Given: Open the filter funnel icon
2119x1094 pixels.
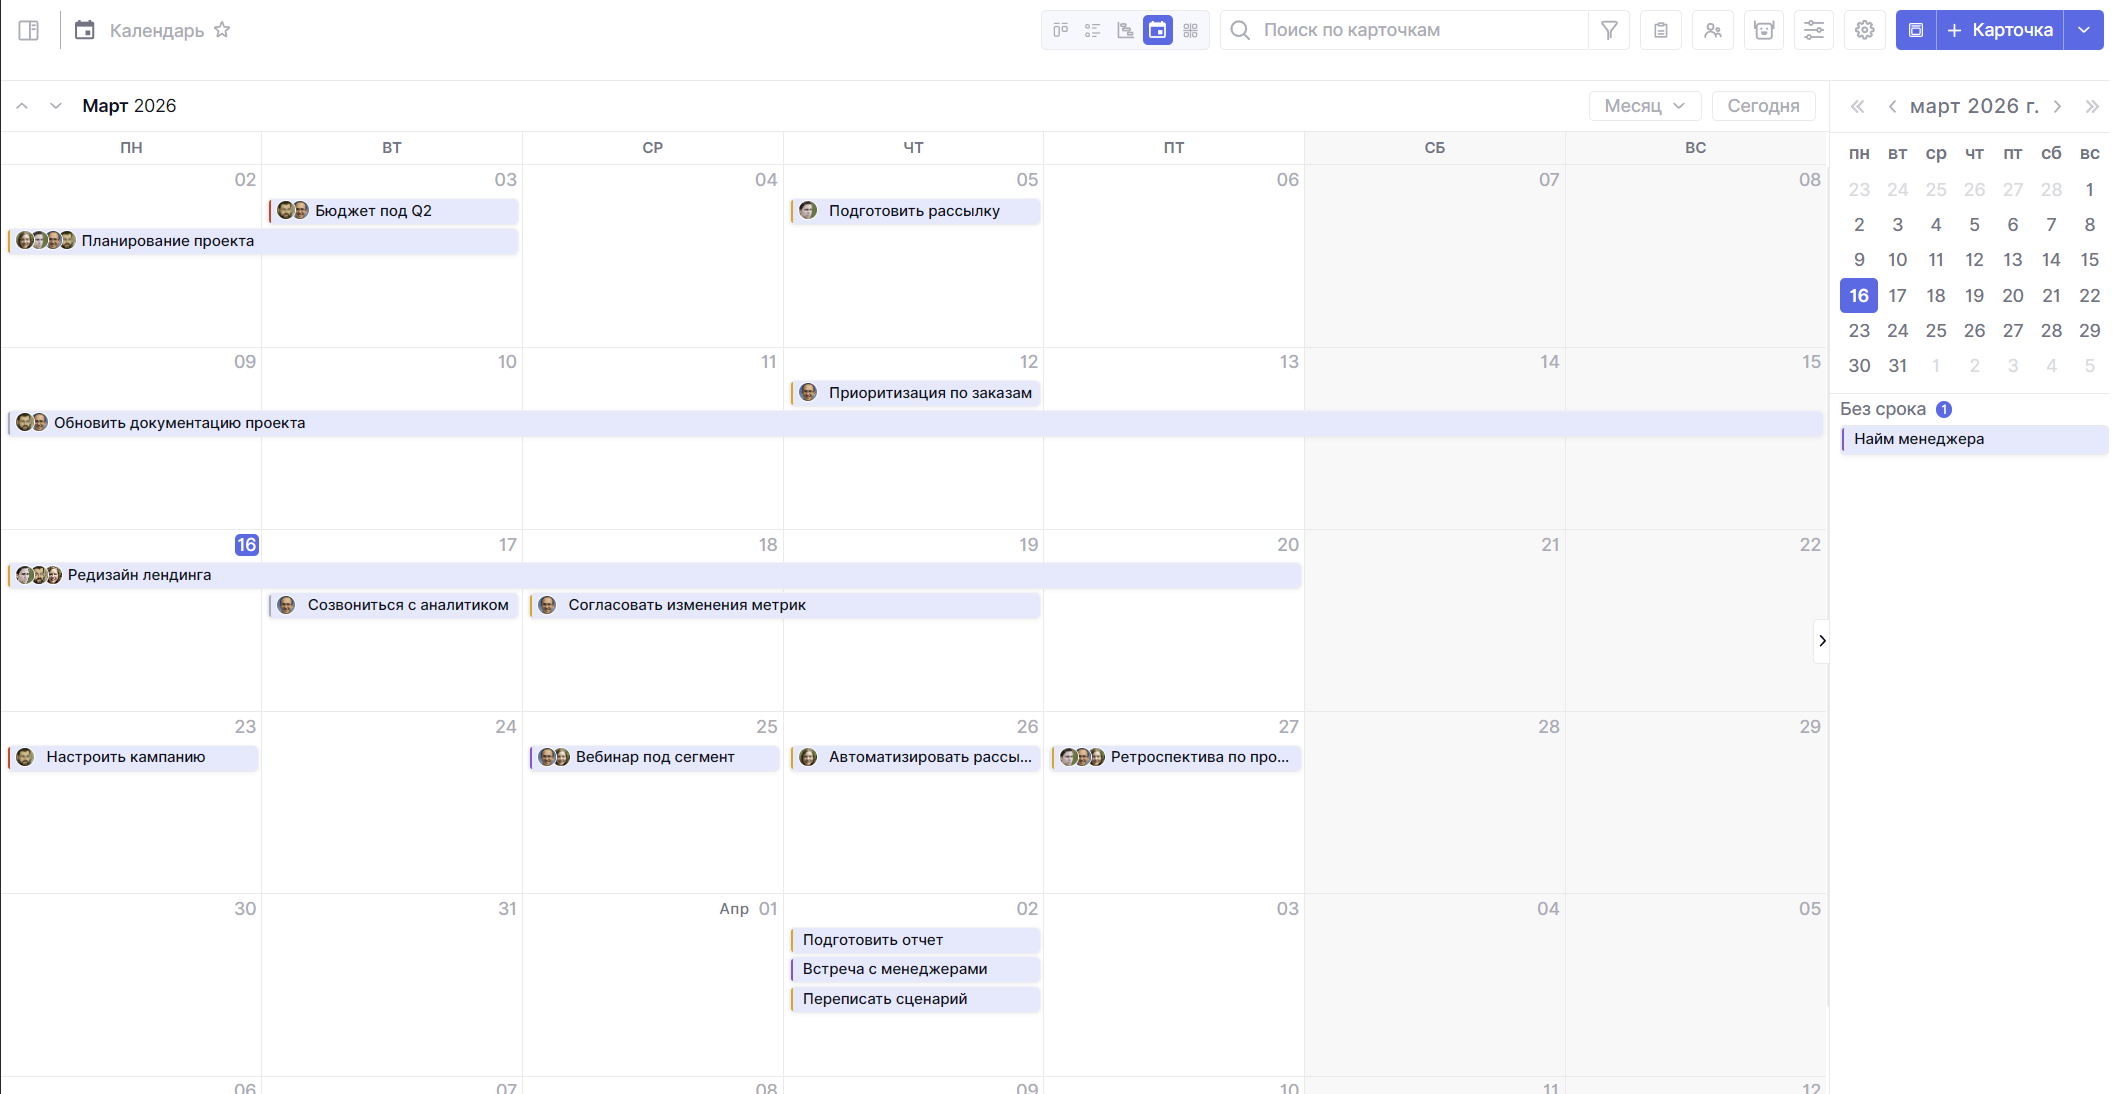Looking at the screenshot, I should click(x=1609, y=30).
